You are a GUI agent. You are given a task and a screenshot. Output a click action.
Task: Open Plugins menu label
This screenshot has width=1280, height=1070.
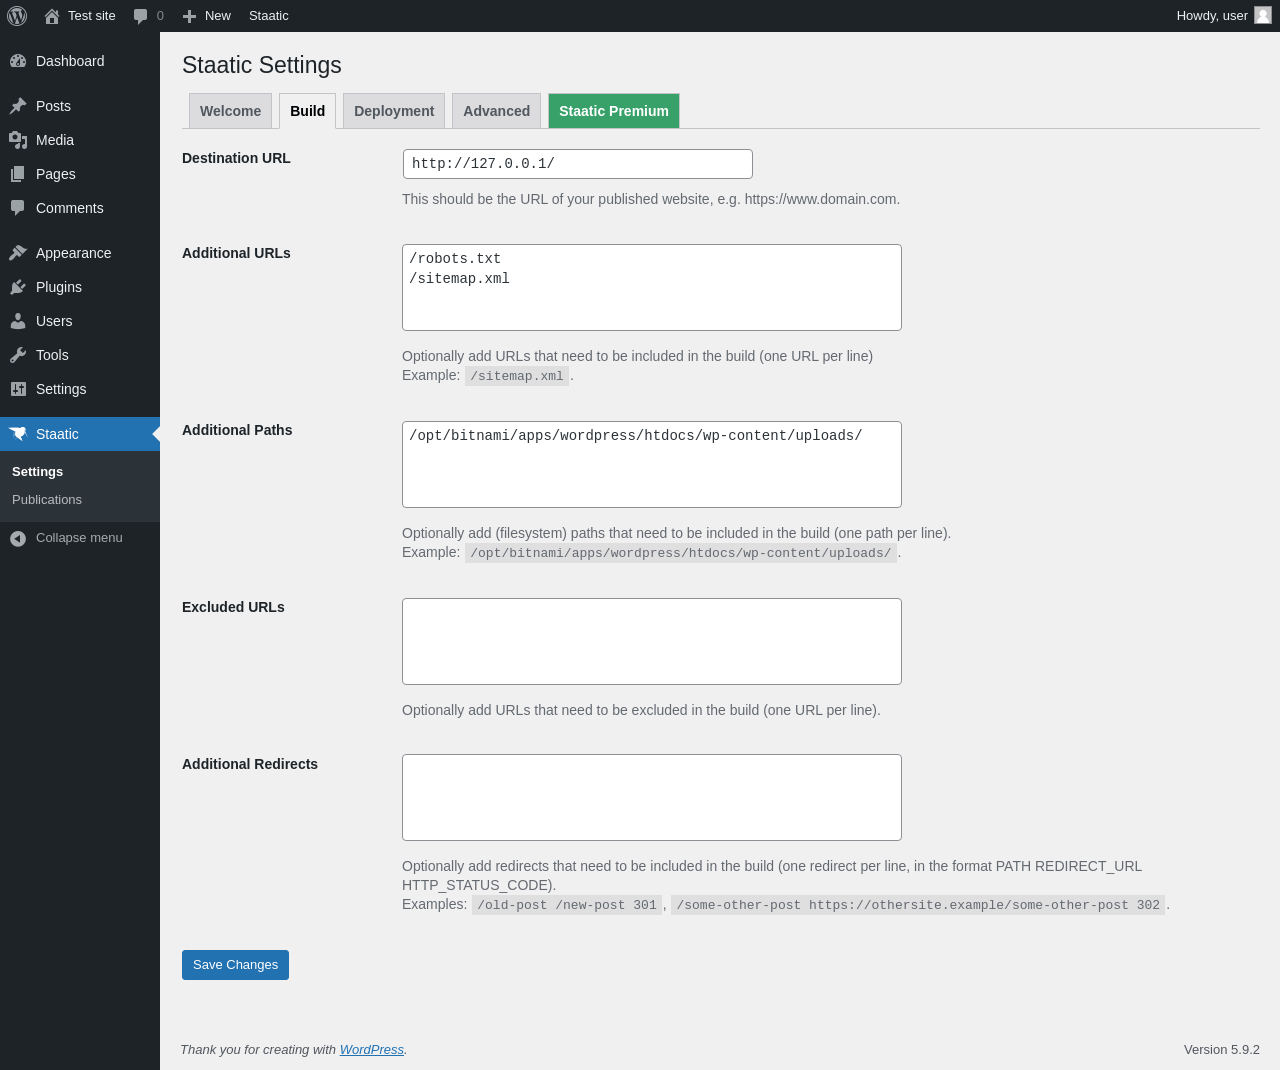(x=59, y=287)
